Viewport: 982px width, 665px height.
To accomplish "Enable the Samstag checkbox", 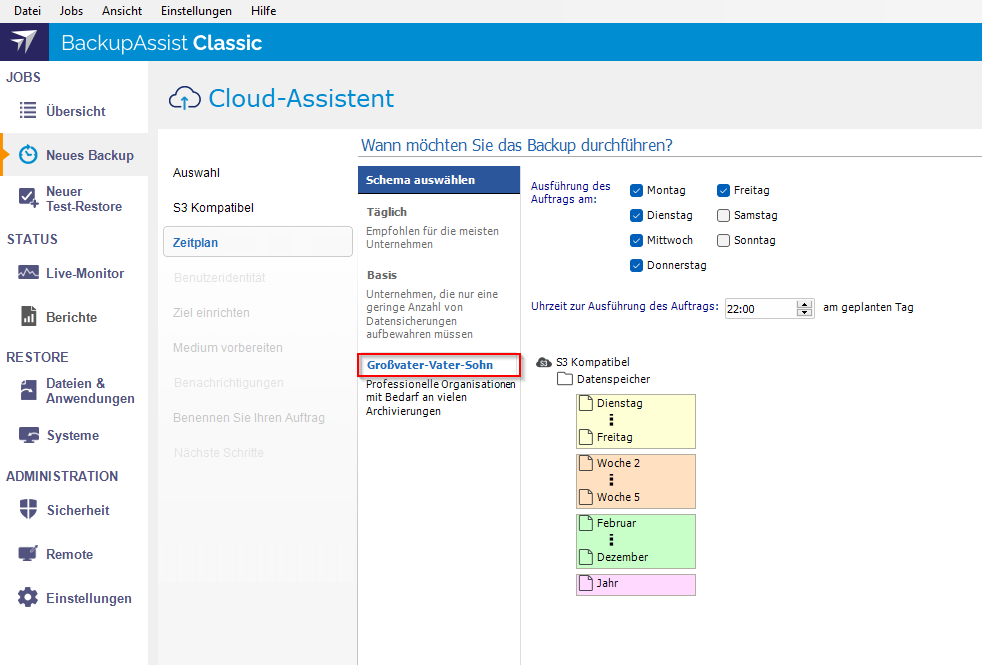I will point(723,215).
